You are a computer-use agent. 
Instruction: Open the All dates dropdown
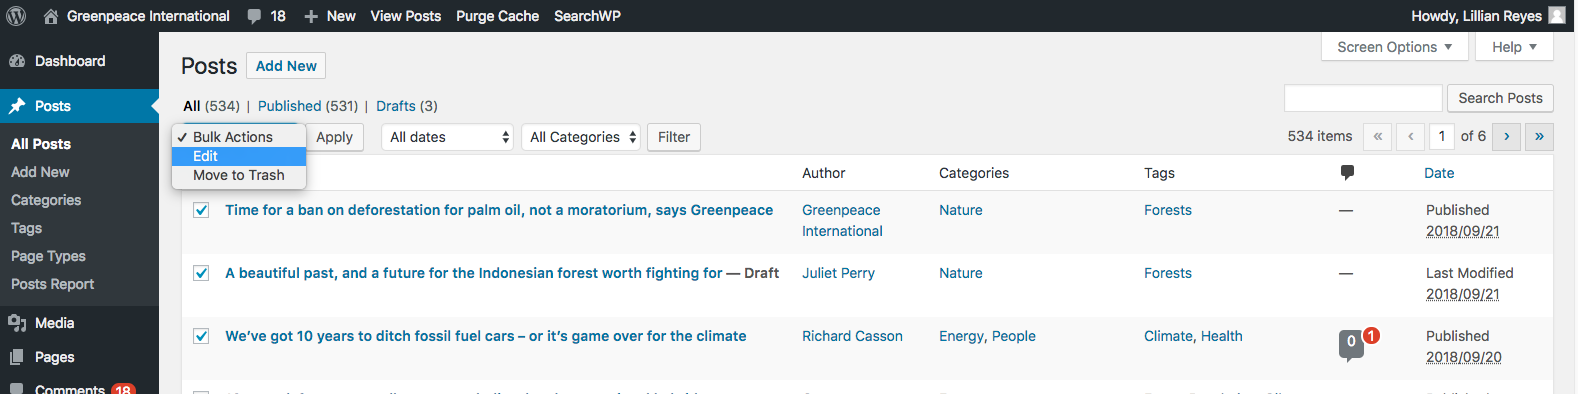tap(447, 137)
